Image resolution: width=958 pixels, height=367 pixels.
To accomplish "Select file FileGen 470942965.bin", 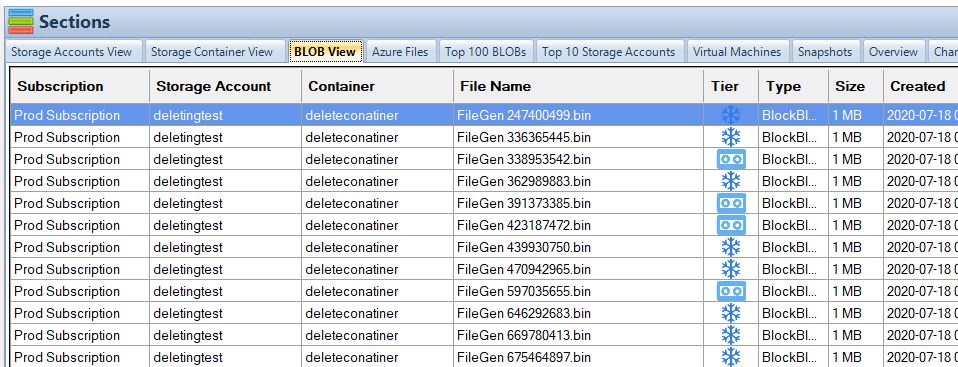I will click(524, 269).
